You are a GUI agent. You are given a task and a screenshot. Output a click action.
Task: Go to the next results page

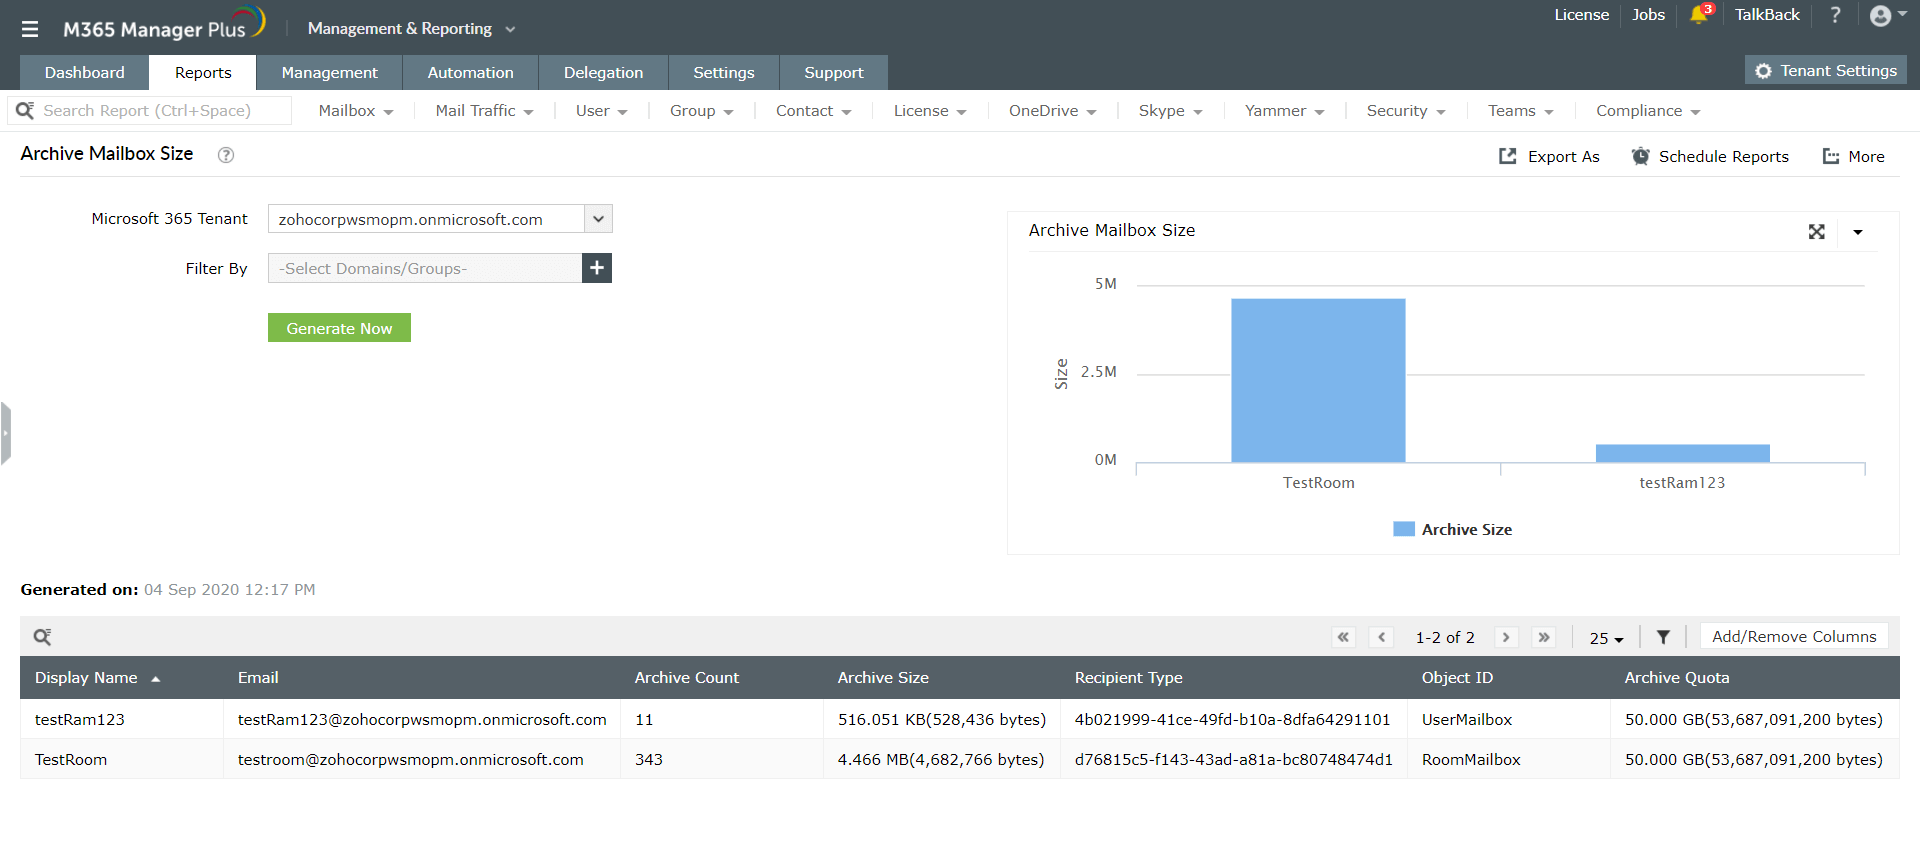pyautogui.click(x=1506, y=637)
